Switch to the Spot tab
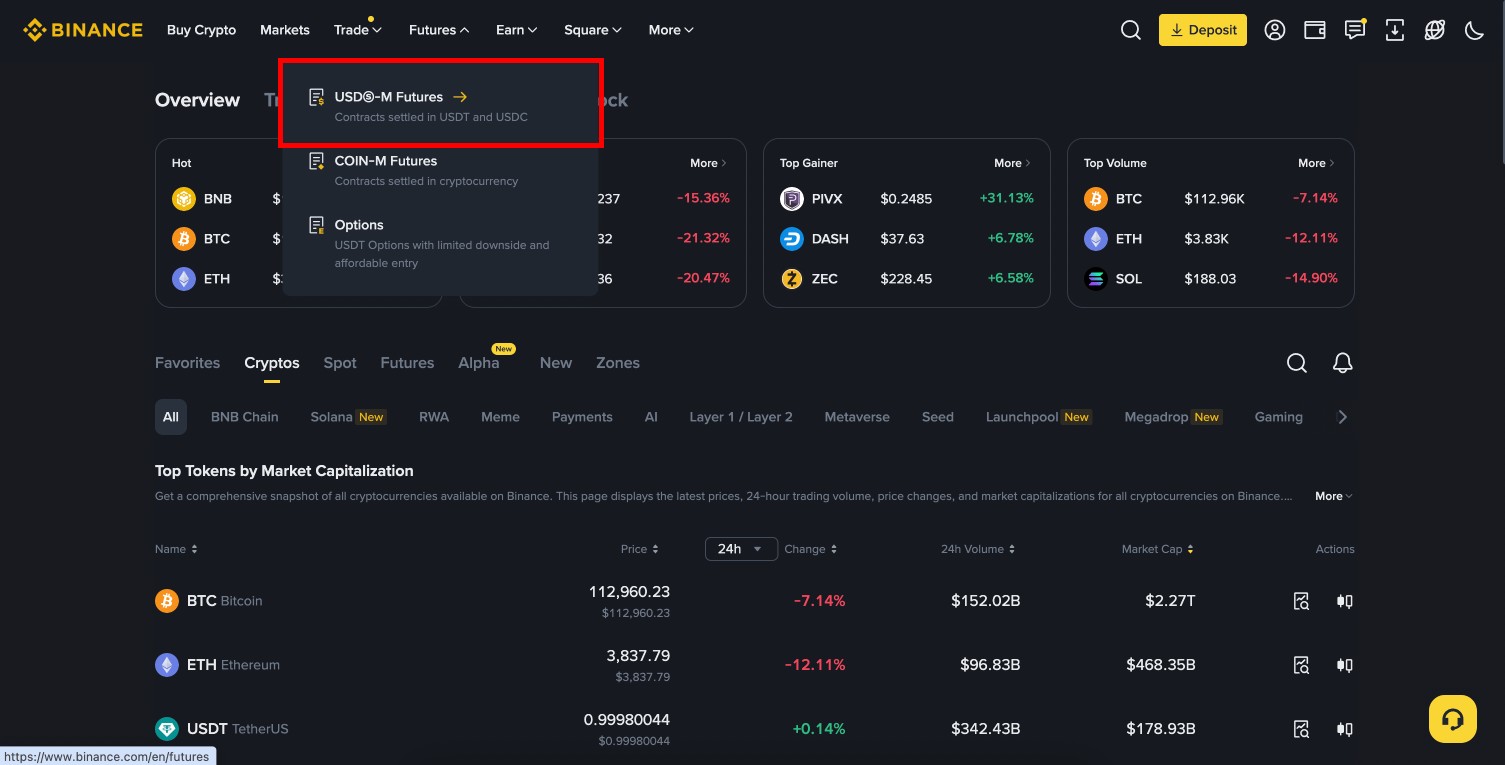 [340, 363]
